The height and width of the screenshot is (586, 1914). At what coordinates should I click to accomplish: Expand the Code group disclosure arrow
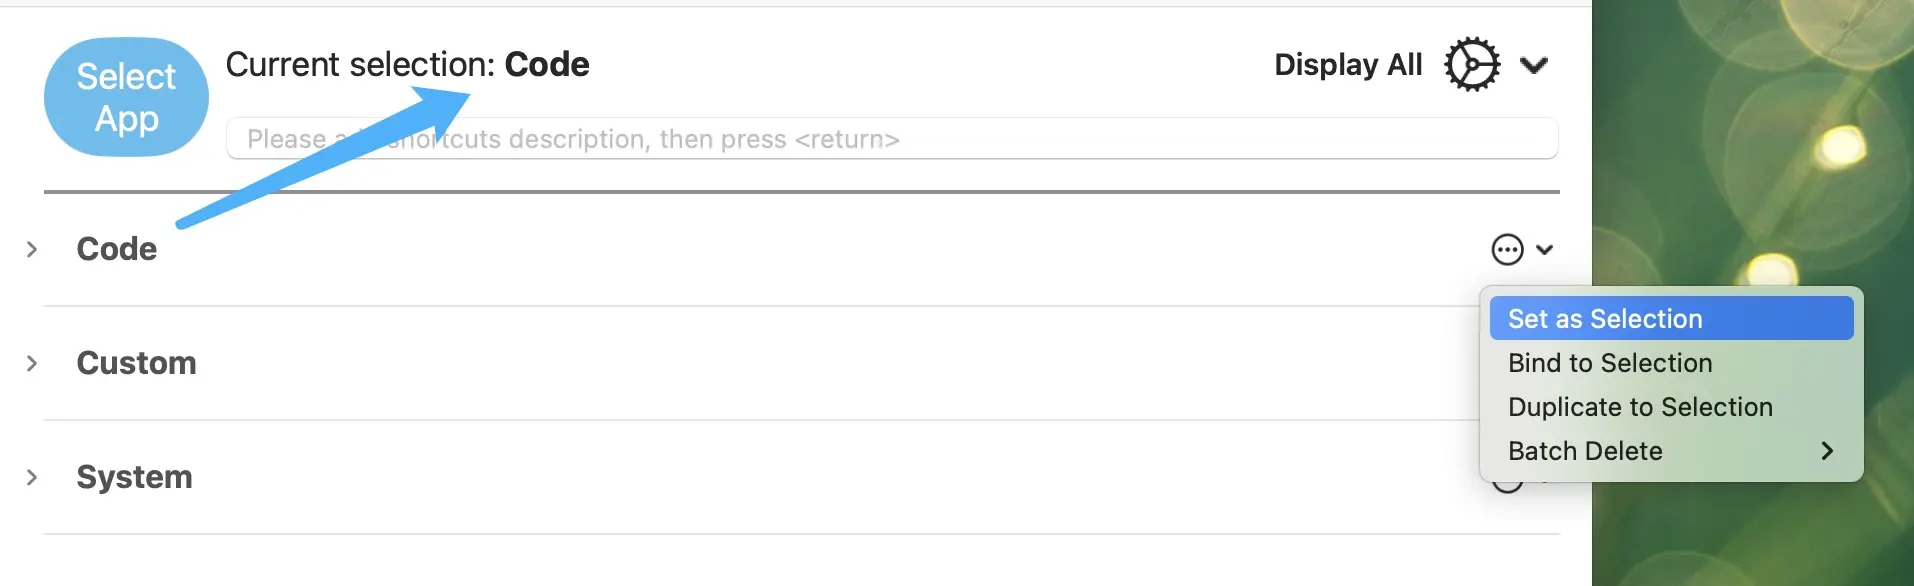tap(32, 249)
